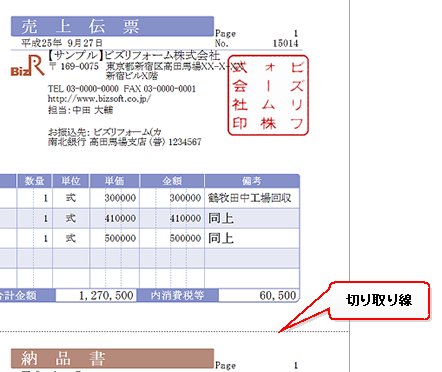Click the slip number 15014
Screen dimensions: 442x372
click(x=286, y=43)
